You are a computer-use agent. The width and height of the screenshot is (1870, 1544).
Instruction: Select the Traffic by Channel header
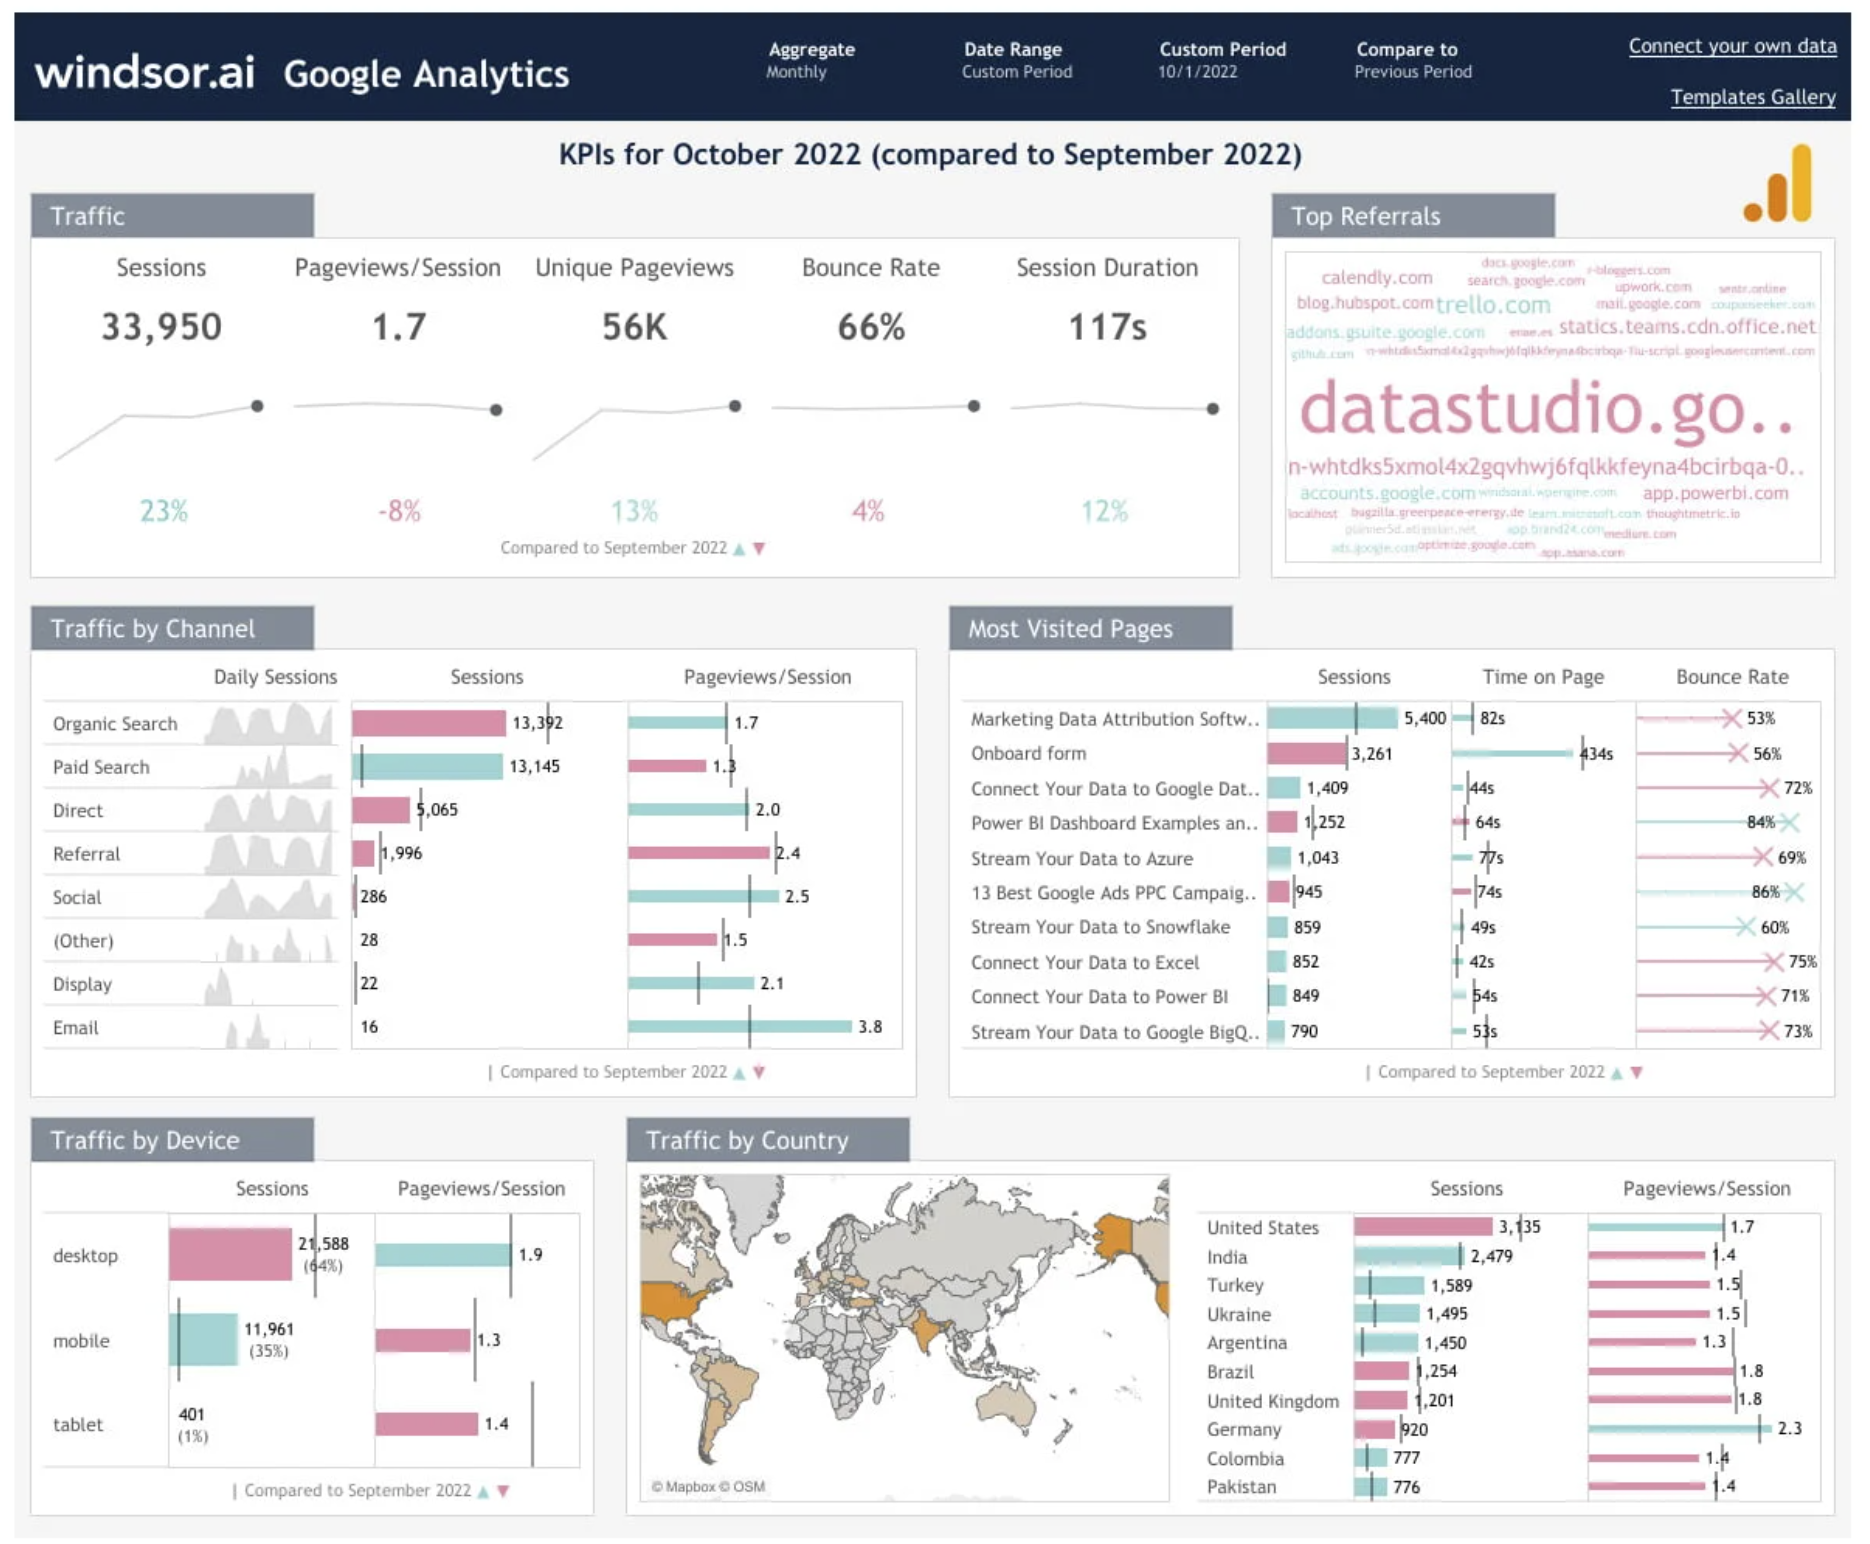tap(172, 628)
